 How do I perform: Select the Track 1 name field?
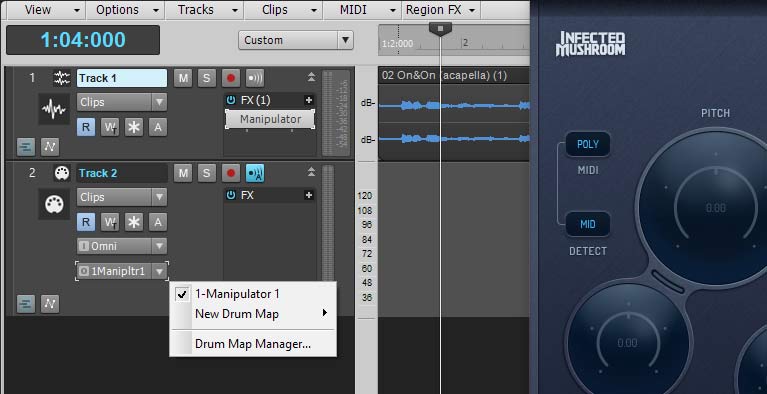coord(122,78)
